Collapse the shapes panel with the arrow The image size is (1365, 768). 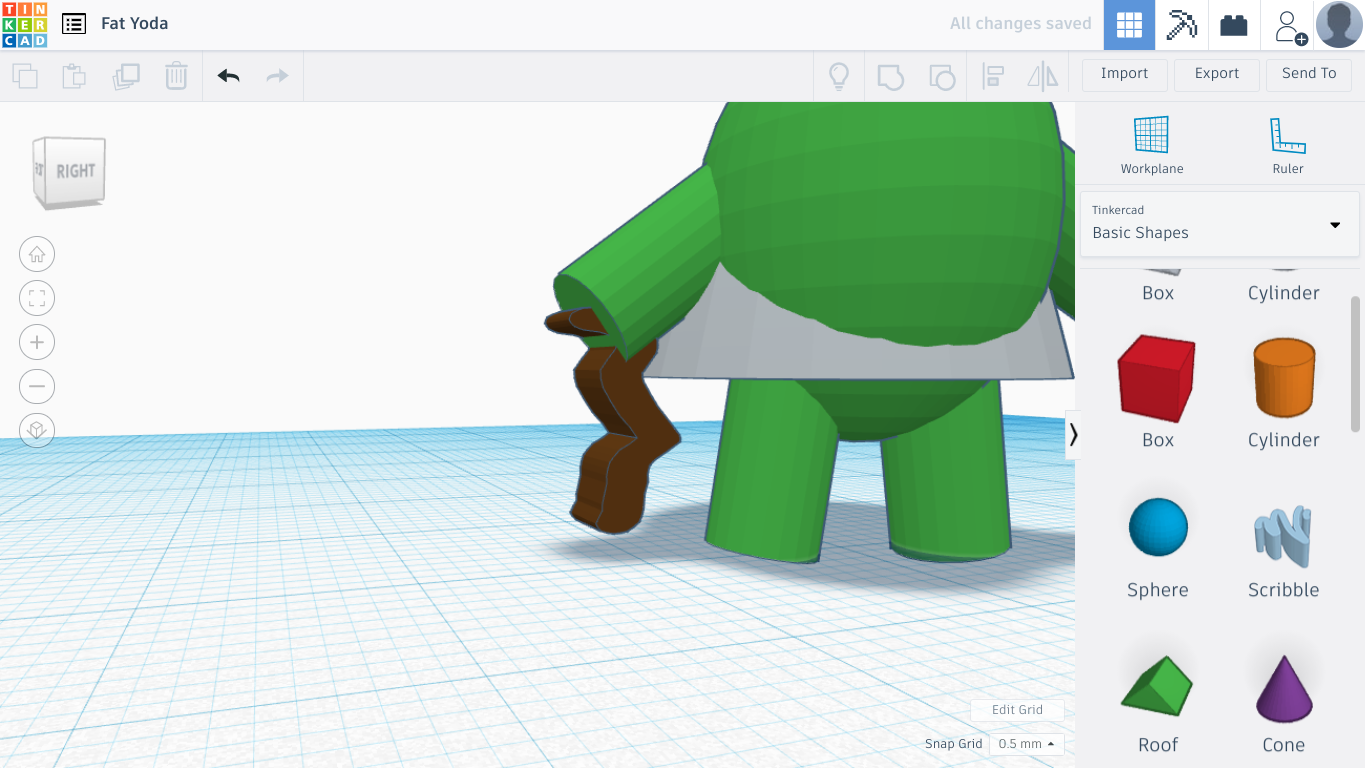[x=1074, y=434]
